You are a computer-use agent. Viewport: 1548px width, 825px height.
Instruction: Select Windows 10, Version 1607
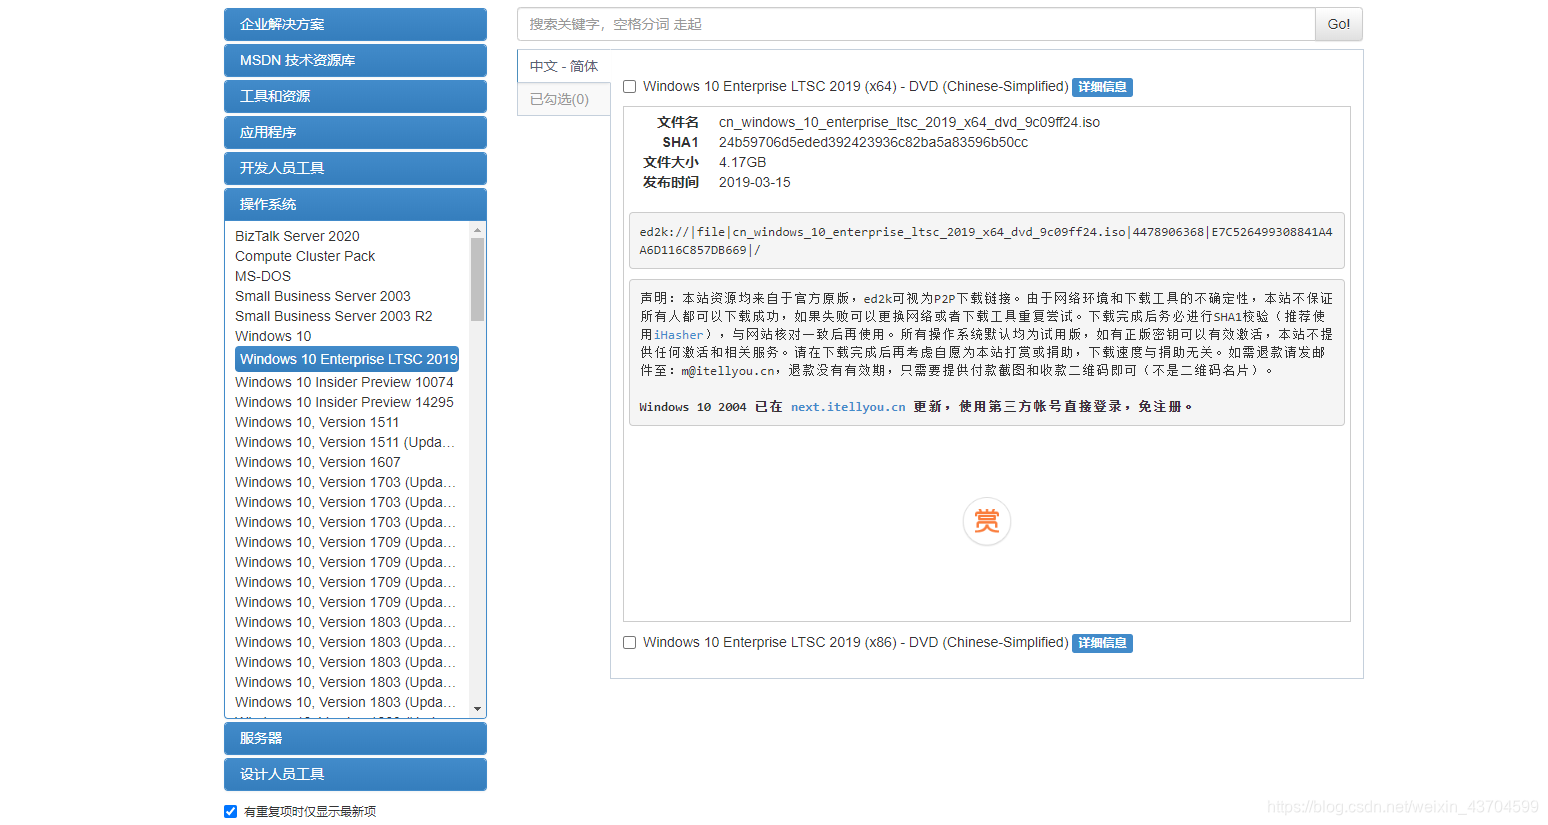click(318, 462)
